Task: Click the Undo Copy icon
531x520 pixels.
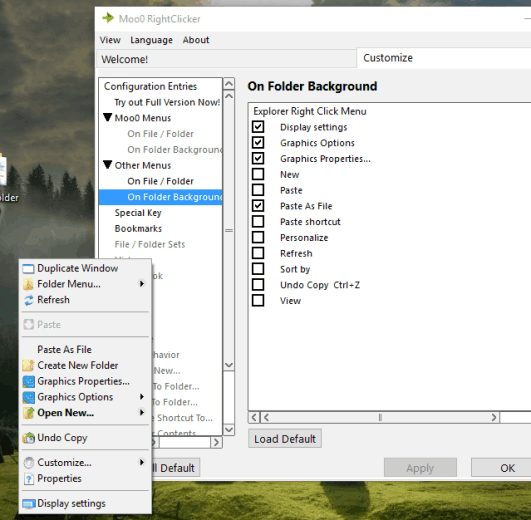Action: [28, 438]
